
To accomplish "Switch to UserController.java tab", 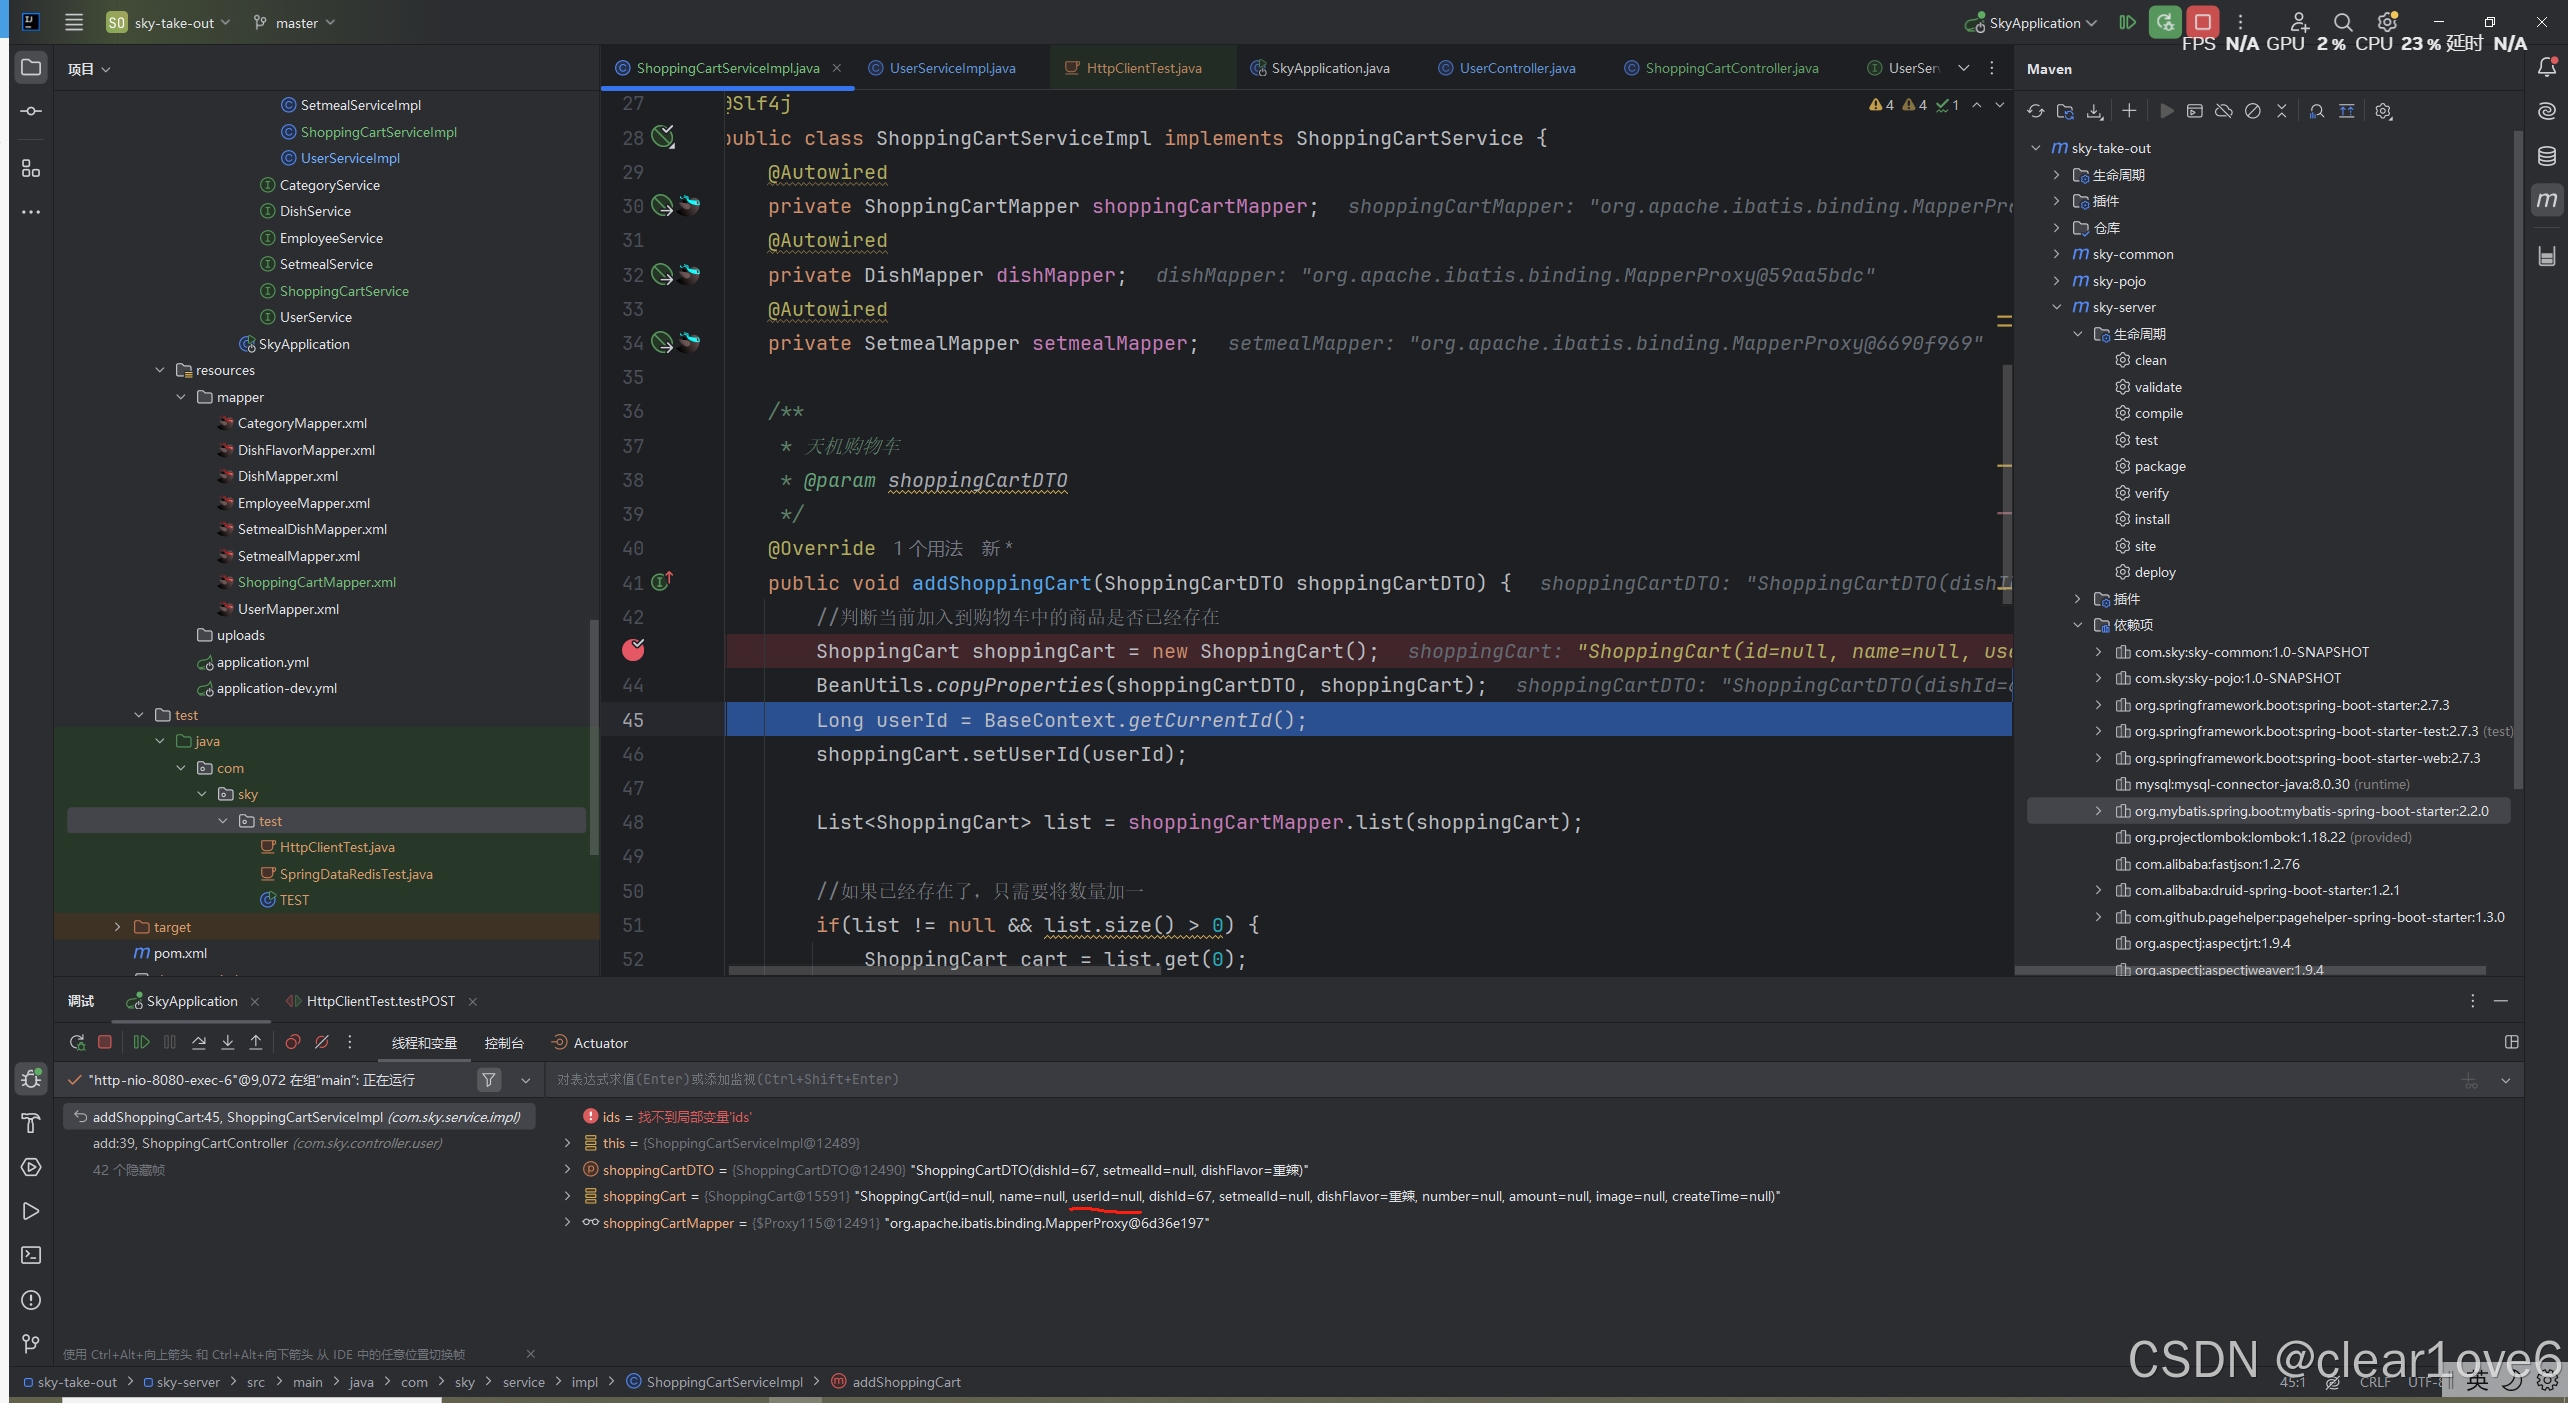I will 1516,68.
